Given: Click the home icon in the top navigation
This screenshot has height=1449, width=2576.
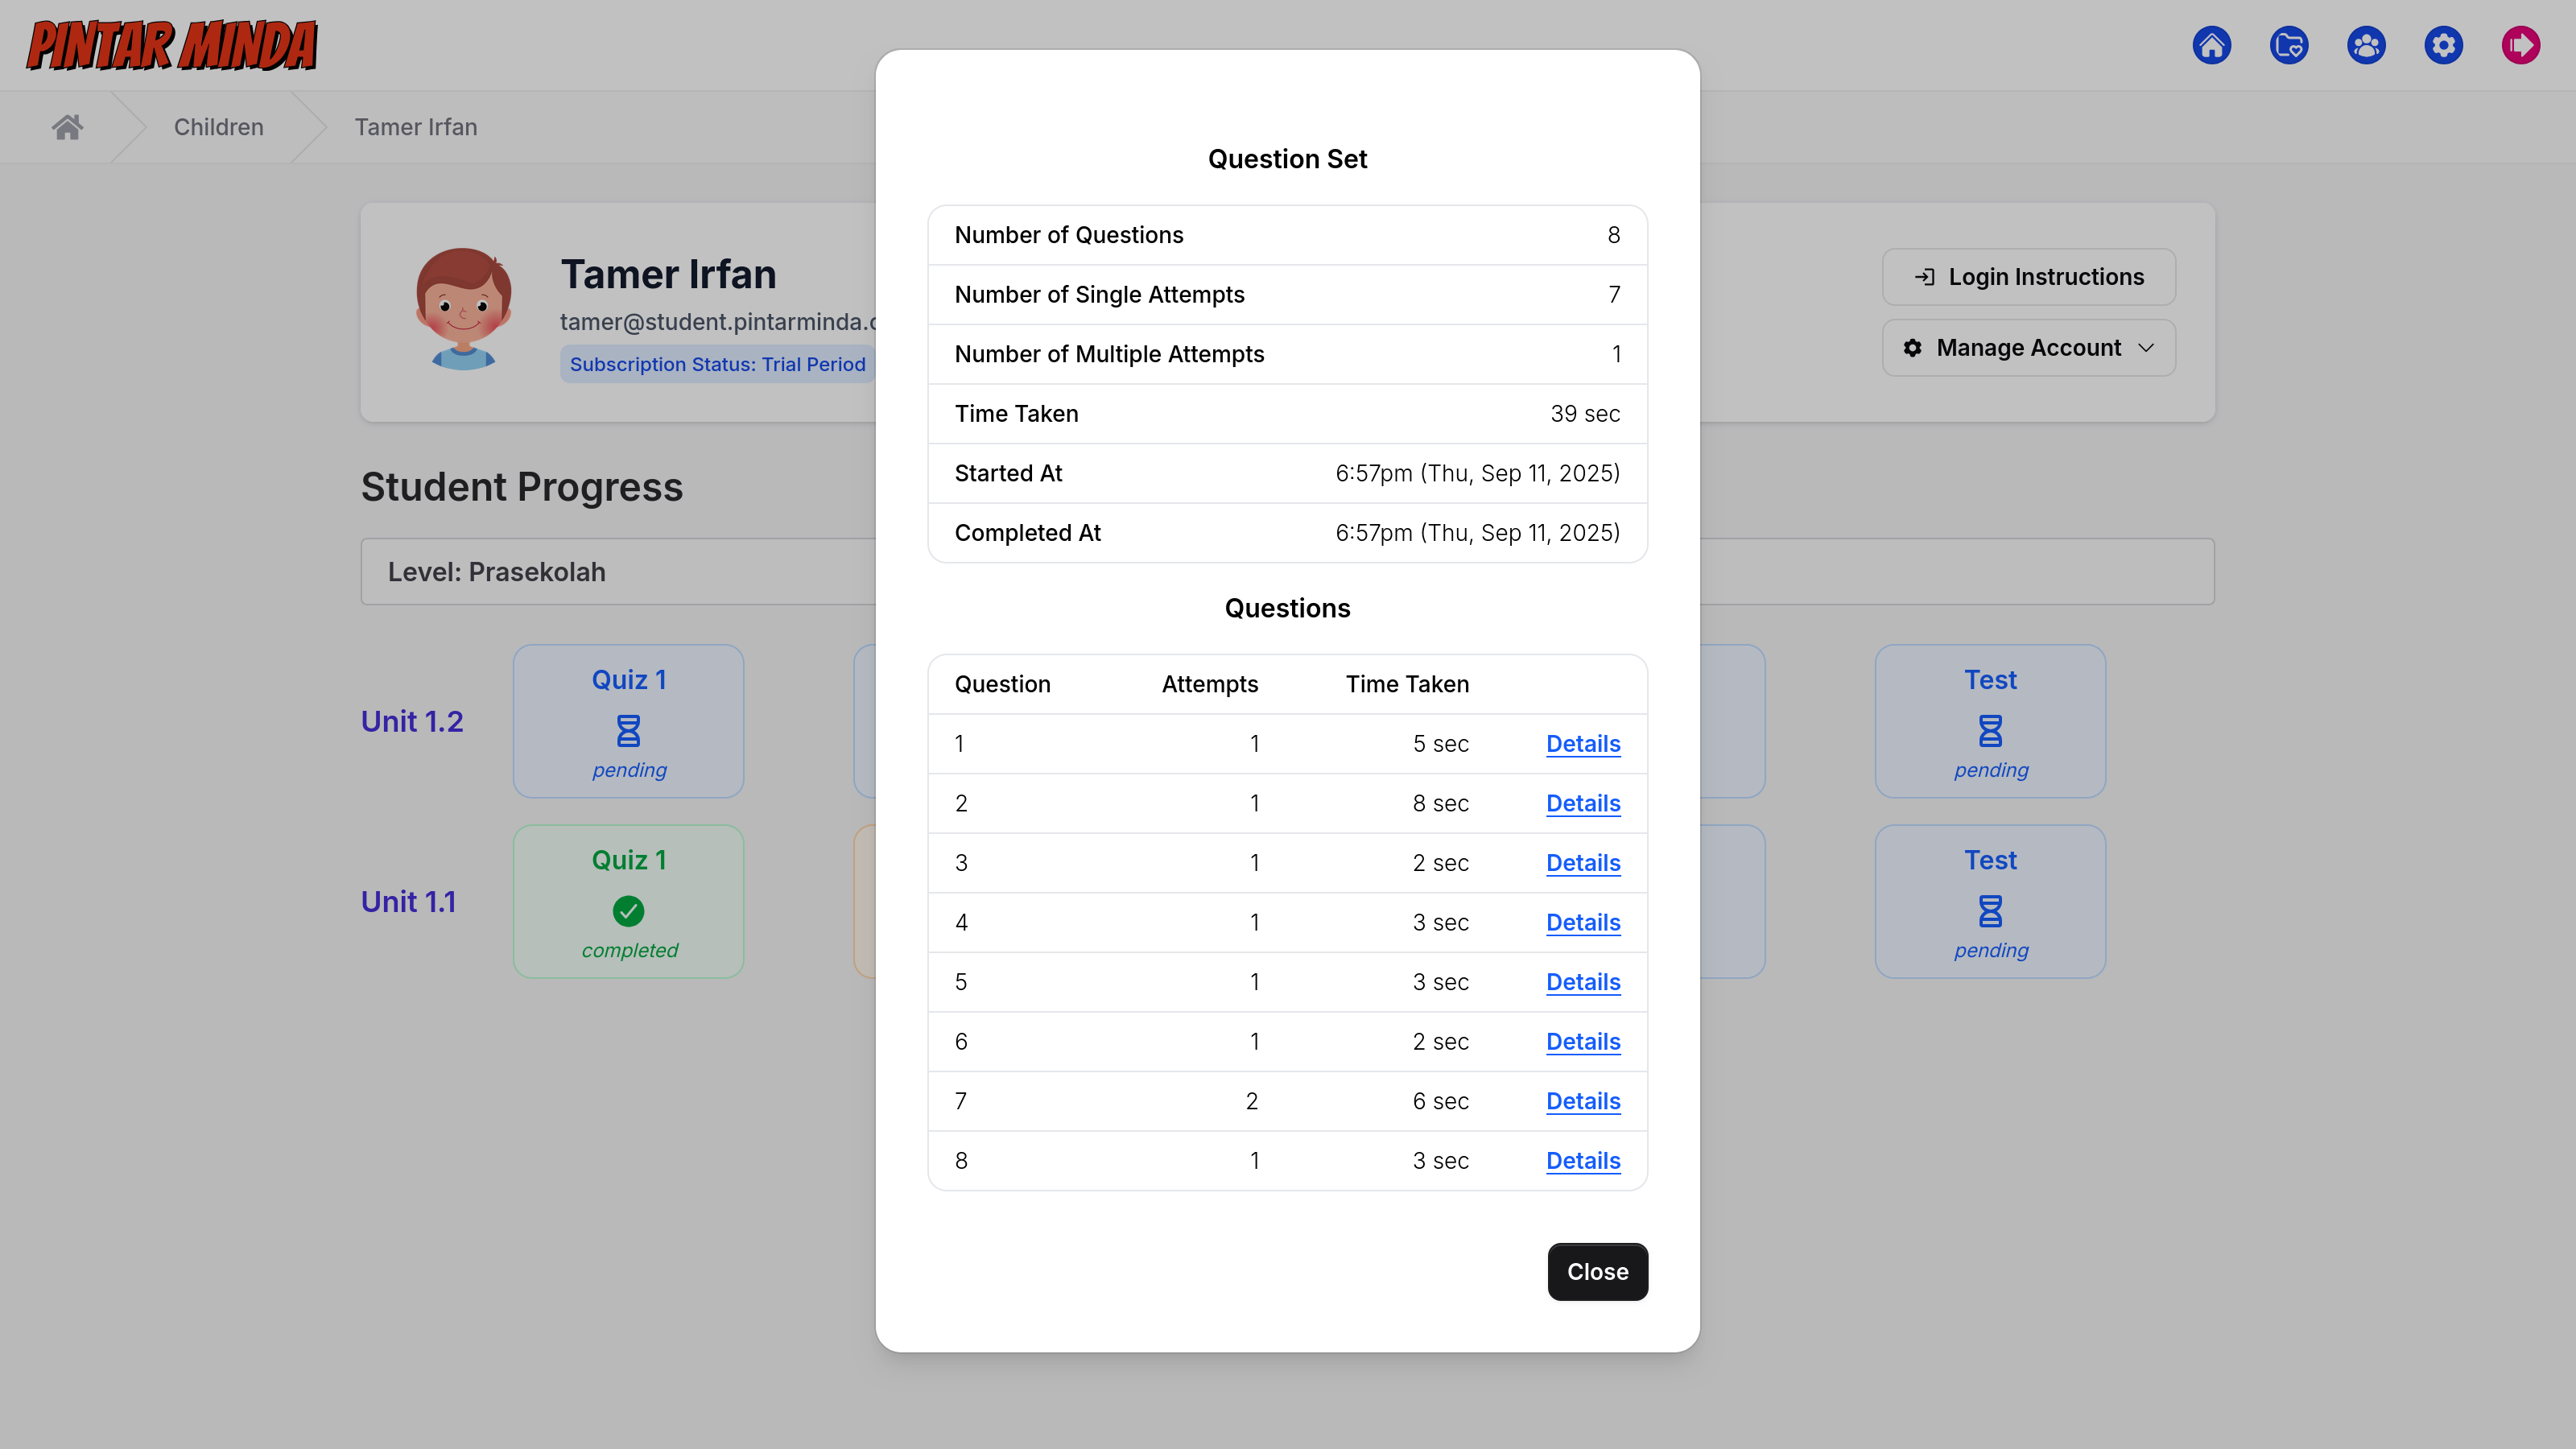Looking at the screenshot, I should [x=2211, y=45].
